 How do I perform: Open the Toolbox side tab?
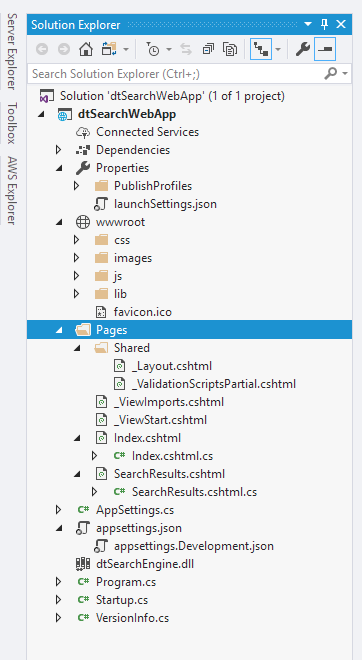pyautogui.click(x=12, y=122)
